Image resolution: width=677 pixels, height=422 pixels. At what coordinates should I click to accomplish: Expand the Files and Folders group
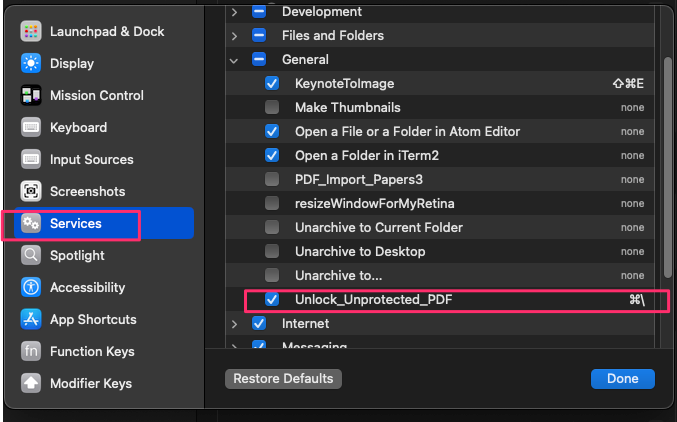pyautogui.click(x=234, y=36)
